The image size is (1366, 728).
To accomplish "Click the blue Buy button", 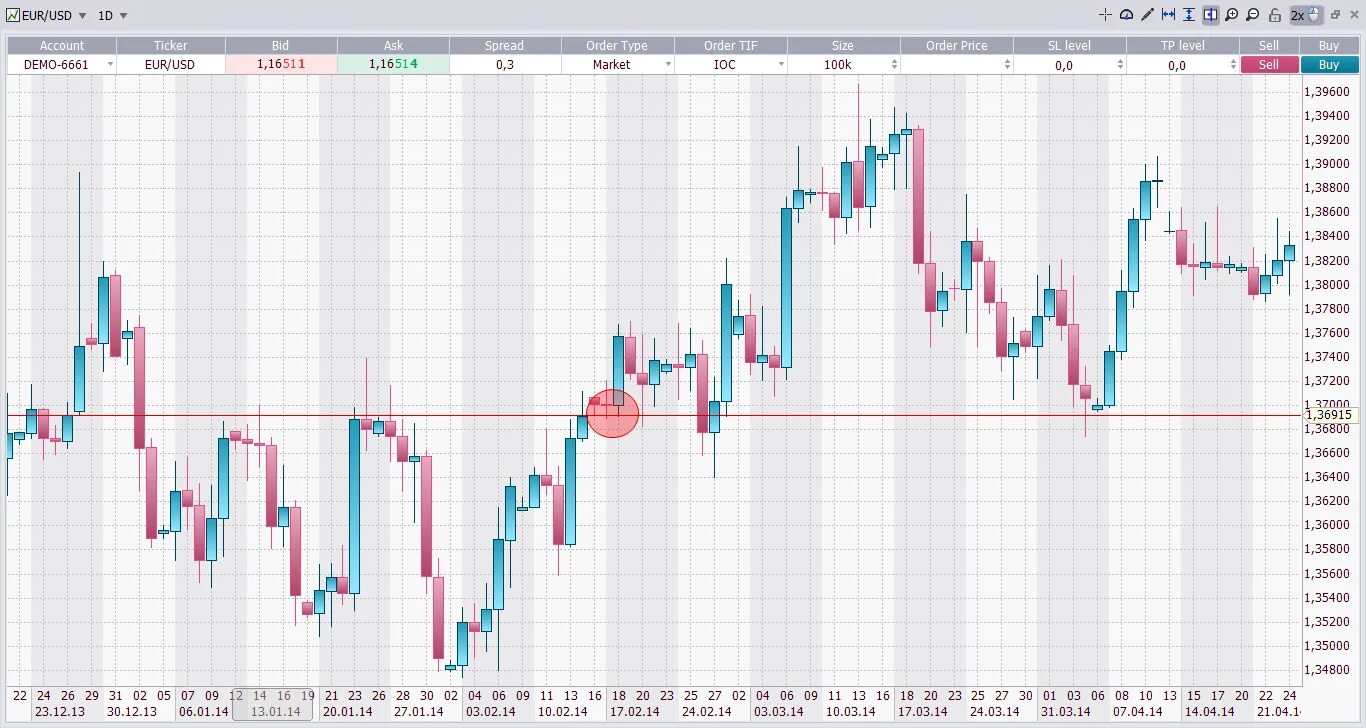I will coord(1328,64).
